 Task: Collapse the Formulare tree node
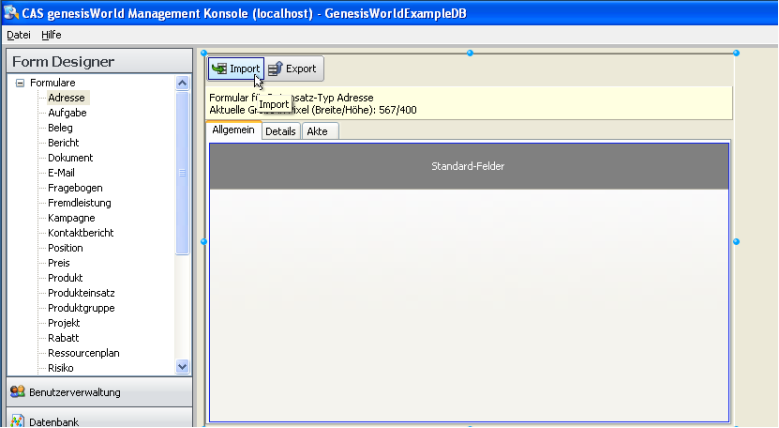20,83
